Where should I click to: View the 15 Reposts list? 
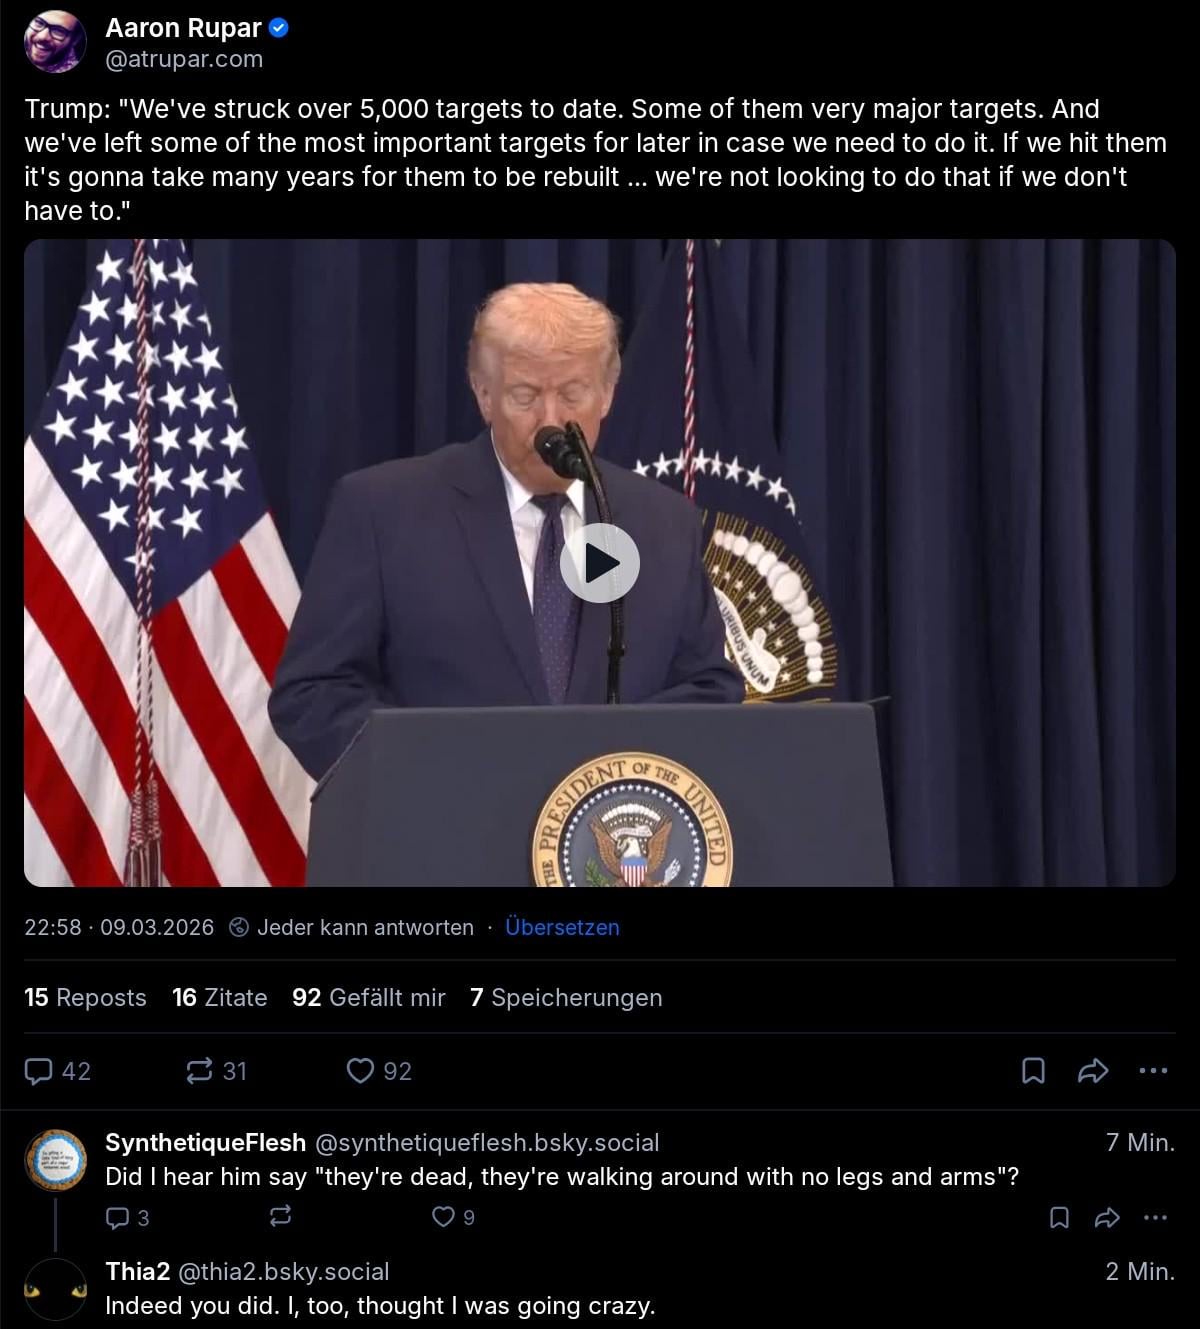(85, 997)
